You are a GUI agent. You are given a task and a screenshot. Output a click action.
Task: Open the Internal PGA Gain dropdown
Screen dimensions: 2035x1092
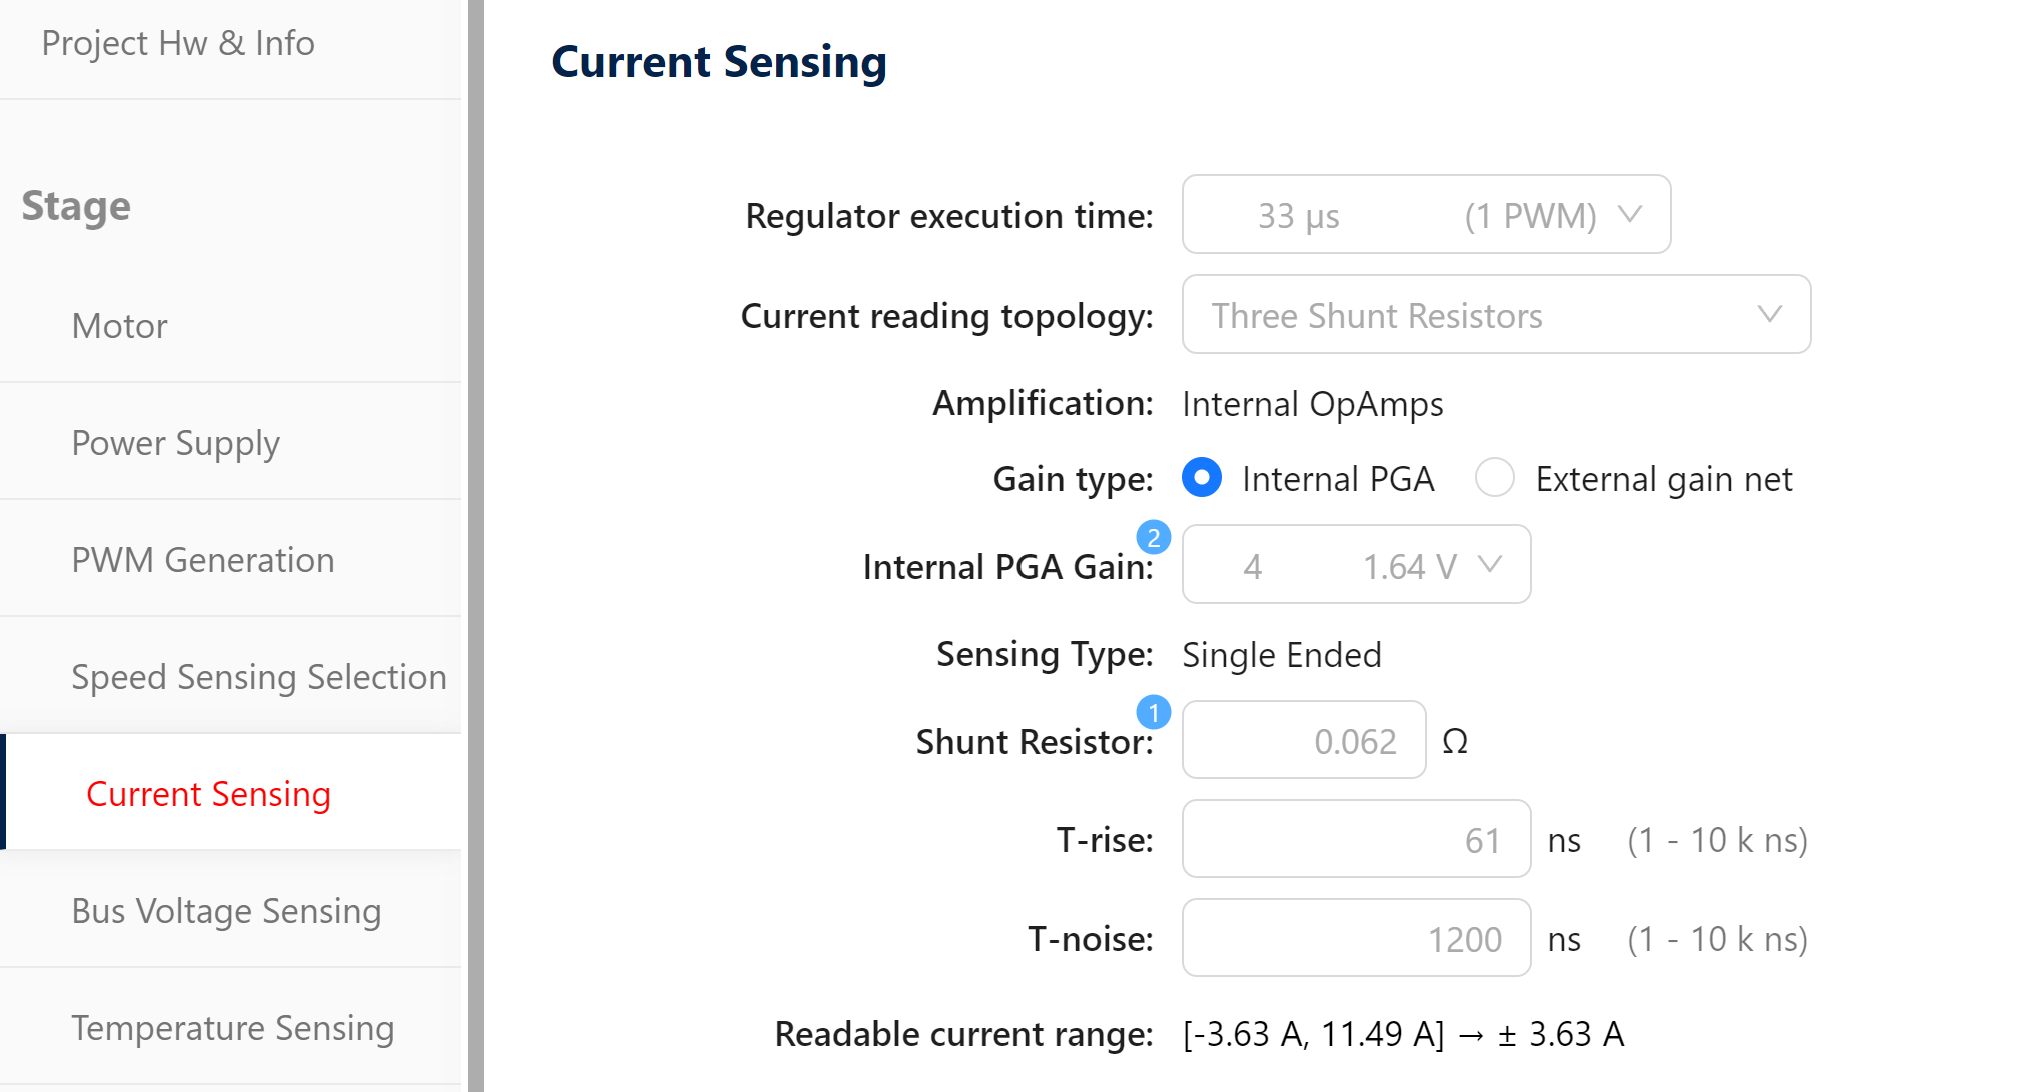(1355, 564)
